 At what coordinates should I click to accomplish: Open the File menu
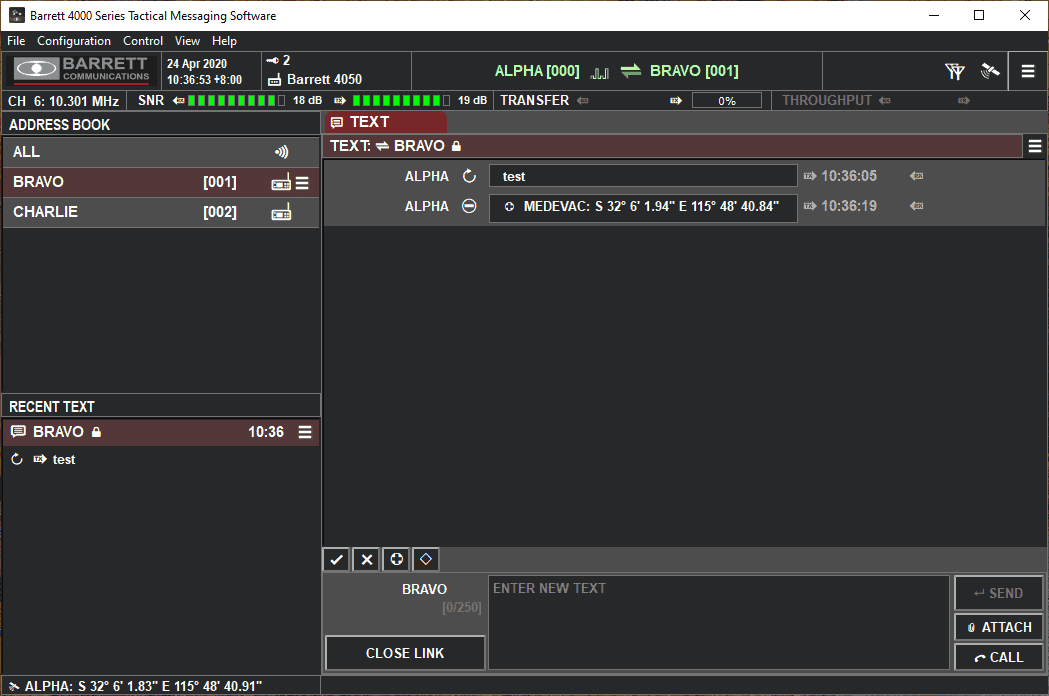click(x=16, y=41)
